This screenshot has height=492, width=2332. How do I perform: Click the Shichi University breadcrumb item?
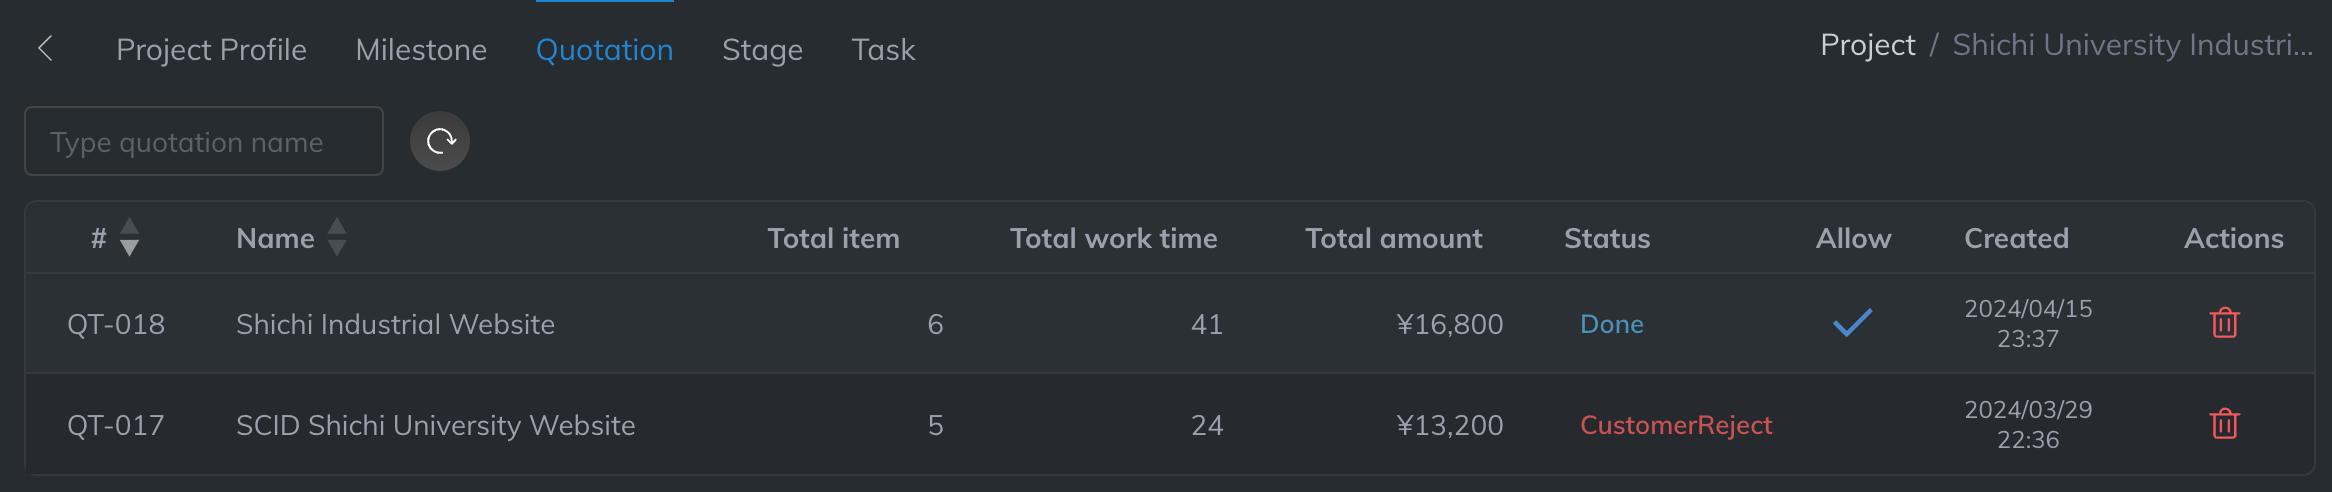pos(2132,45)
